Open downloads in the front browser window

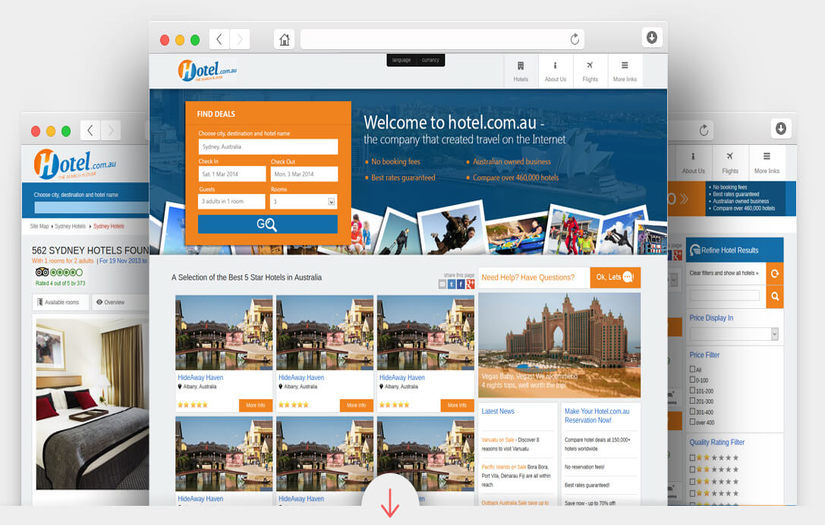click(x=652, y=37)
